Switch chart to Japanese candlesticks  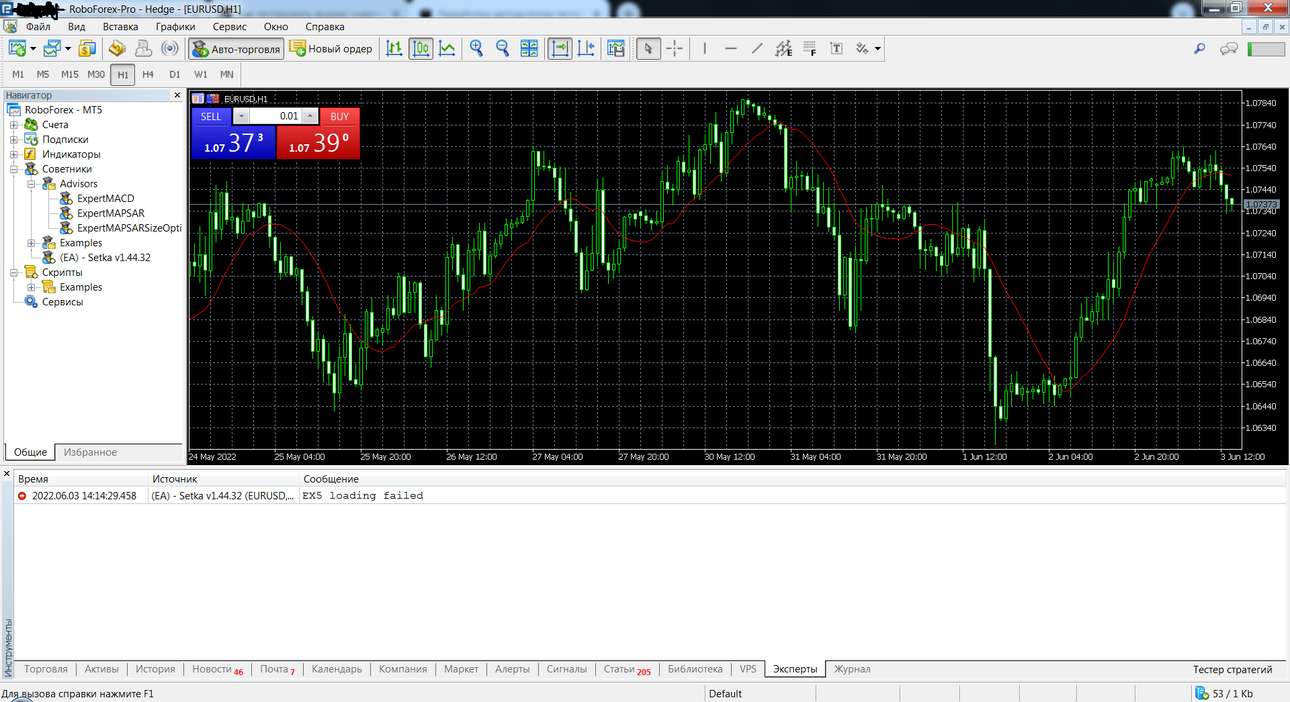pos(421,48)
